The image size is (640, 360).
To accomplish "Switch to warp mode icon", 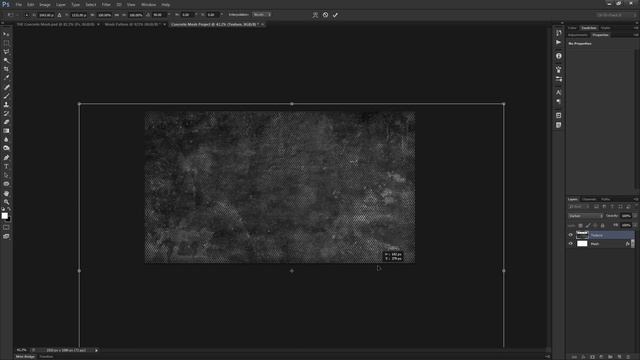I will coord(315,15).
